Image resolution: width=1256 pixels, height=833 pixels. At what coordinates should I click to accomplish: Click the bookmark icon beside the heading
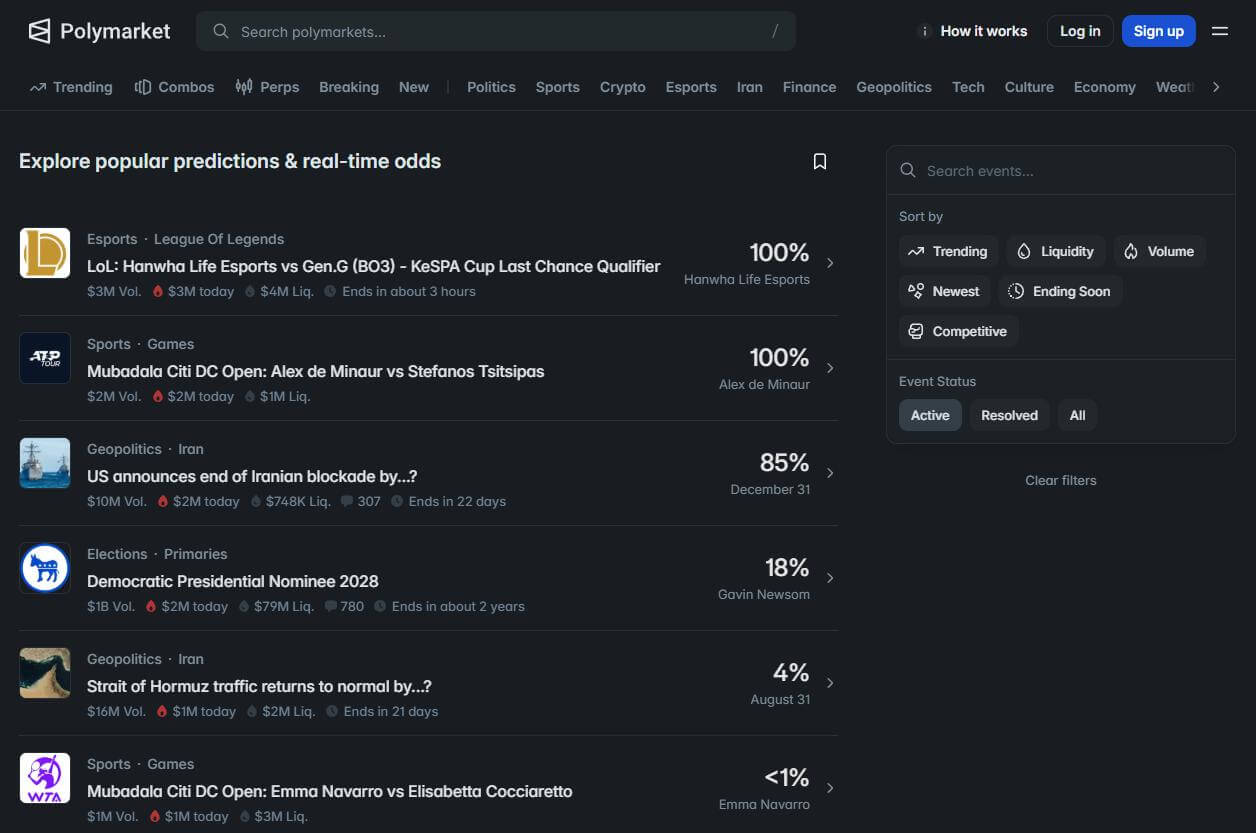click(x=820, y=161)
